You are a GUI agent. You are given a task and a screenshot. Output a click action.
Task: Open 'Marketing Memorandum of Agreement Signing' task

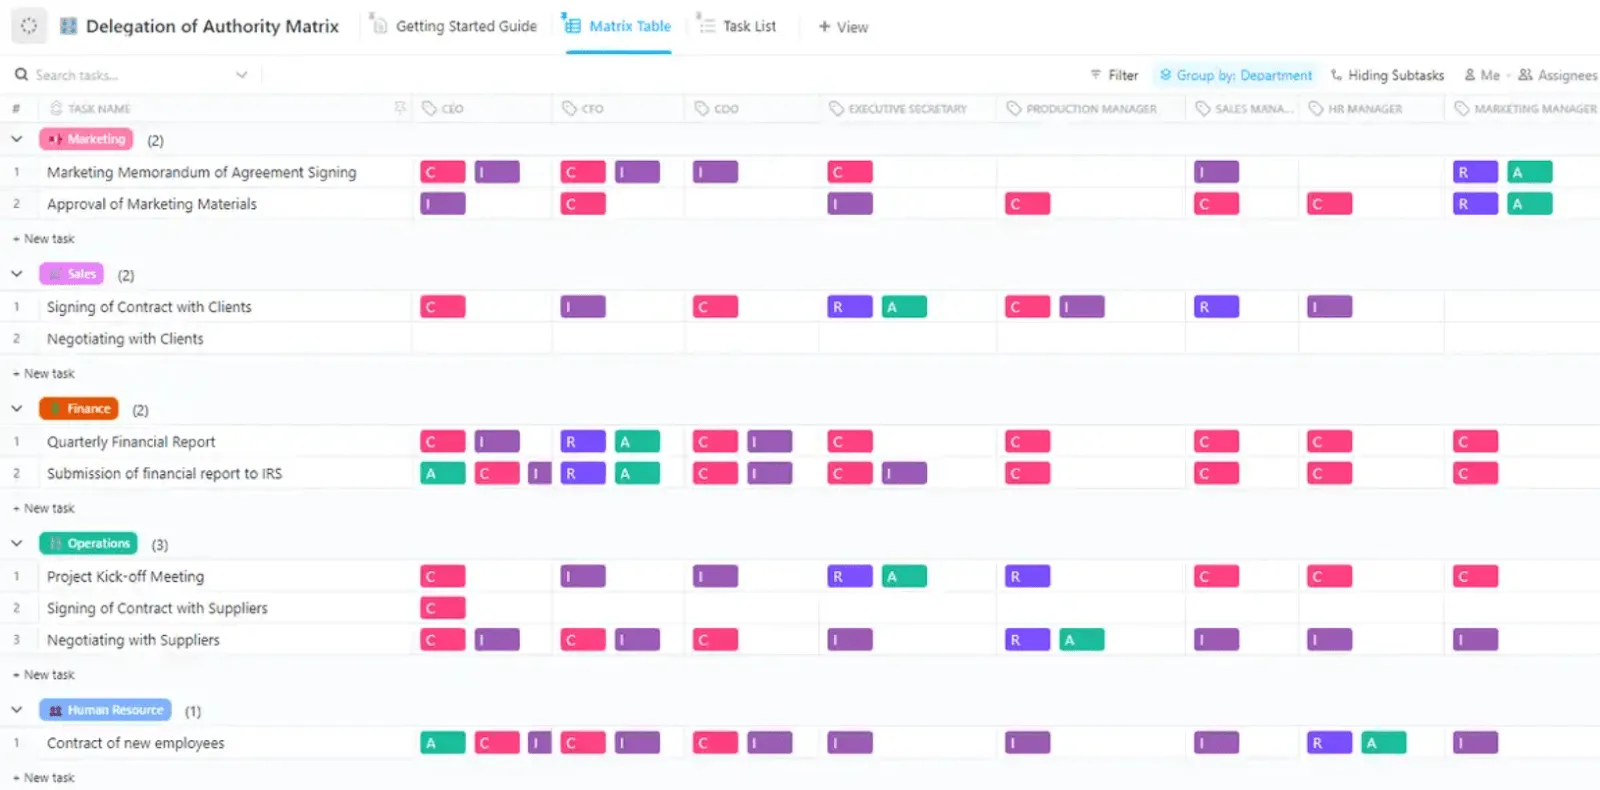pyautogui.click(x=201, y=172)
